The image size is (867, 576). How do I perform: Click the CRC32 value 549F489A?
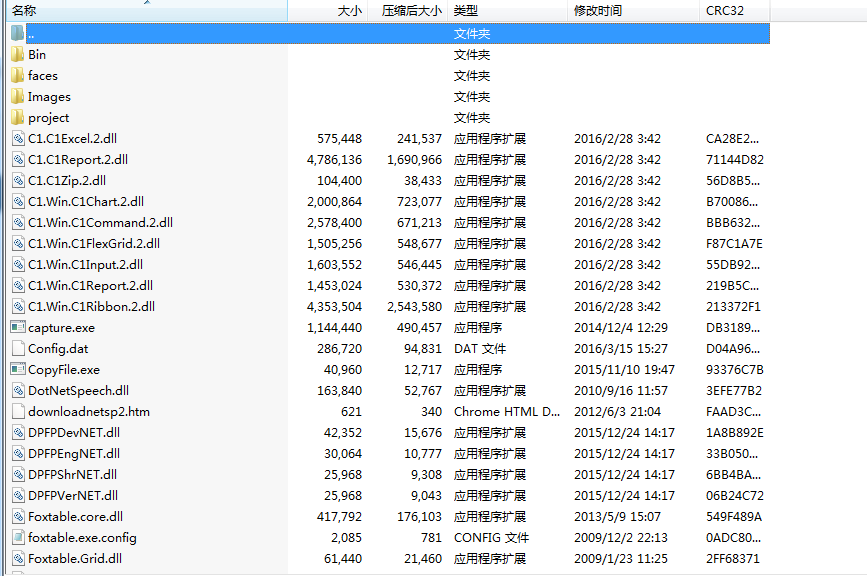(x=734, y=517)
